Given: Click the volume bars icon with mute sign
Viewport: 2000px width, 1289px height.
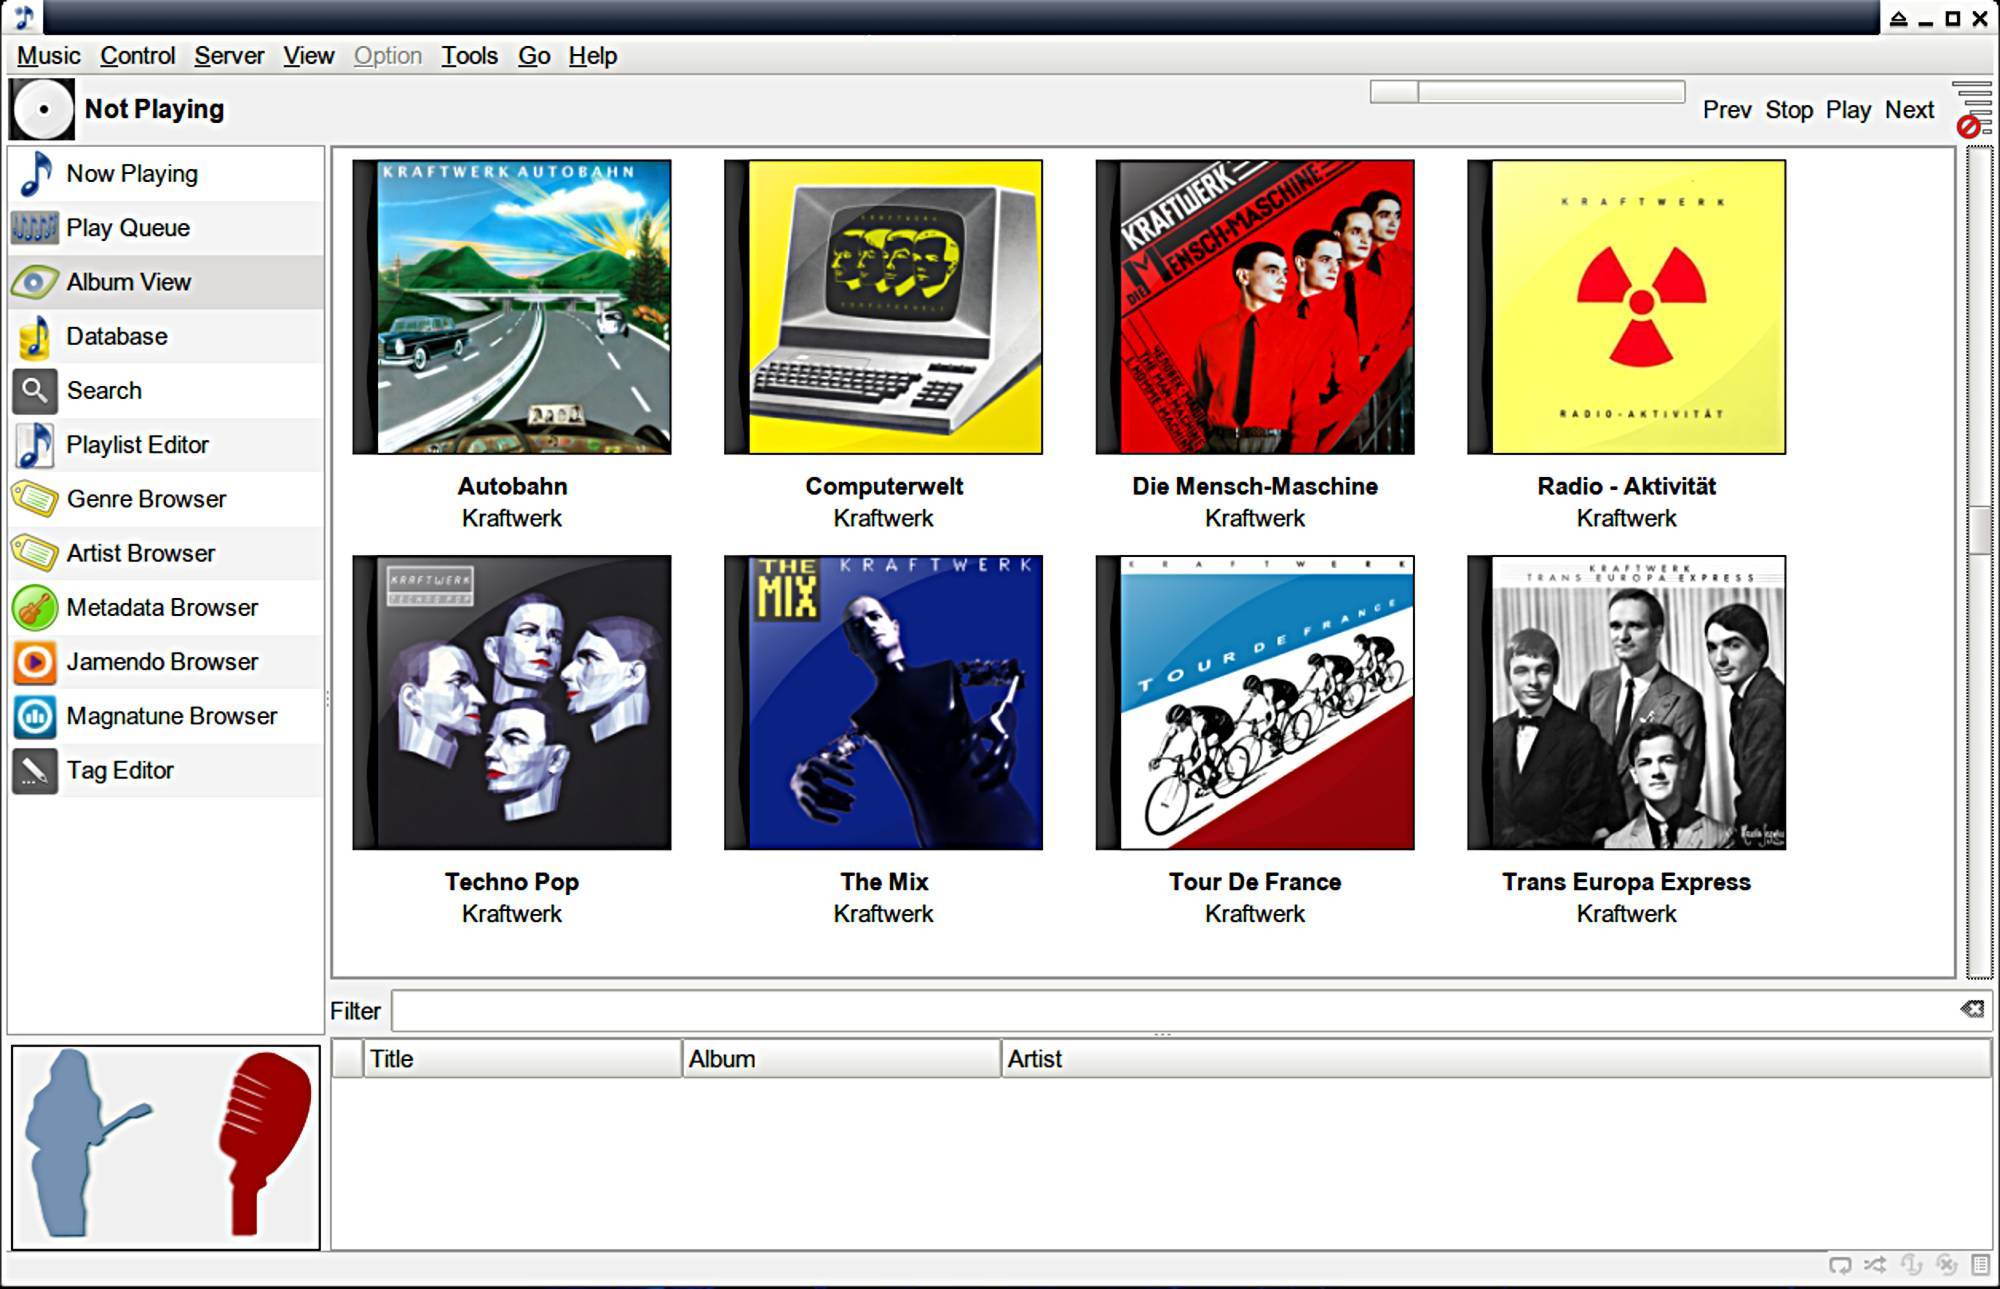Looking at the screenshot, I should click(1973, 109).
